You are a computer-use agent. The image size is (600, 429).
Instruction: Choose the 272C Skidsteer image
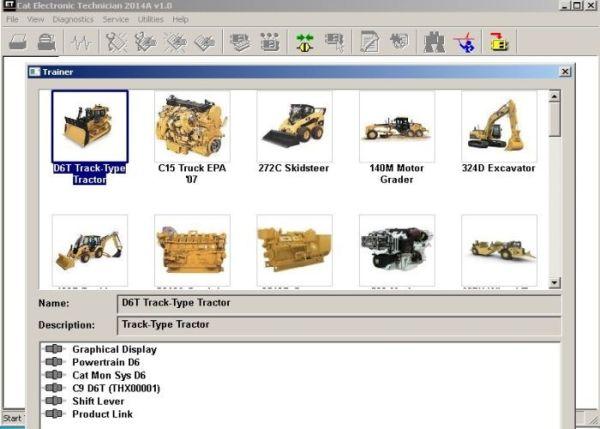(x=294, y=126)
